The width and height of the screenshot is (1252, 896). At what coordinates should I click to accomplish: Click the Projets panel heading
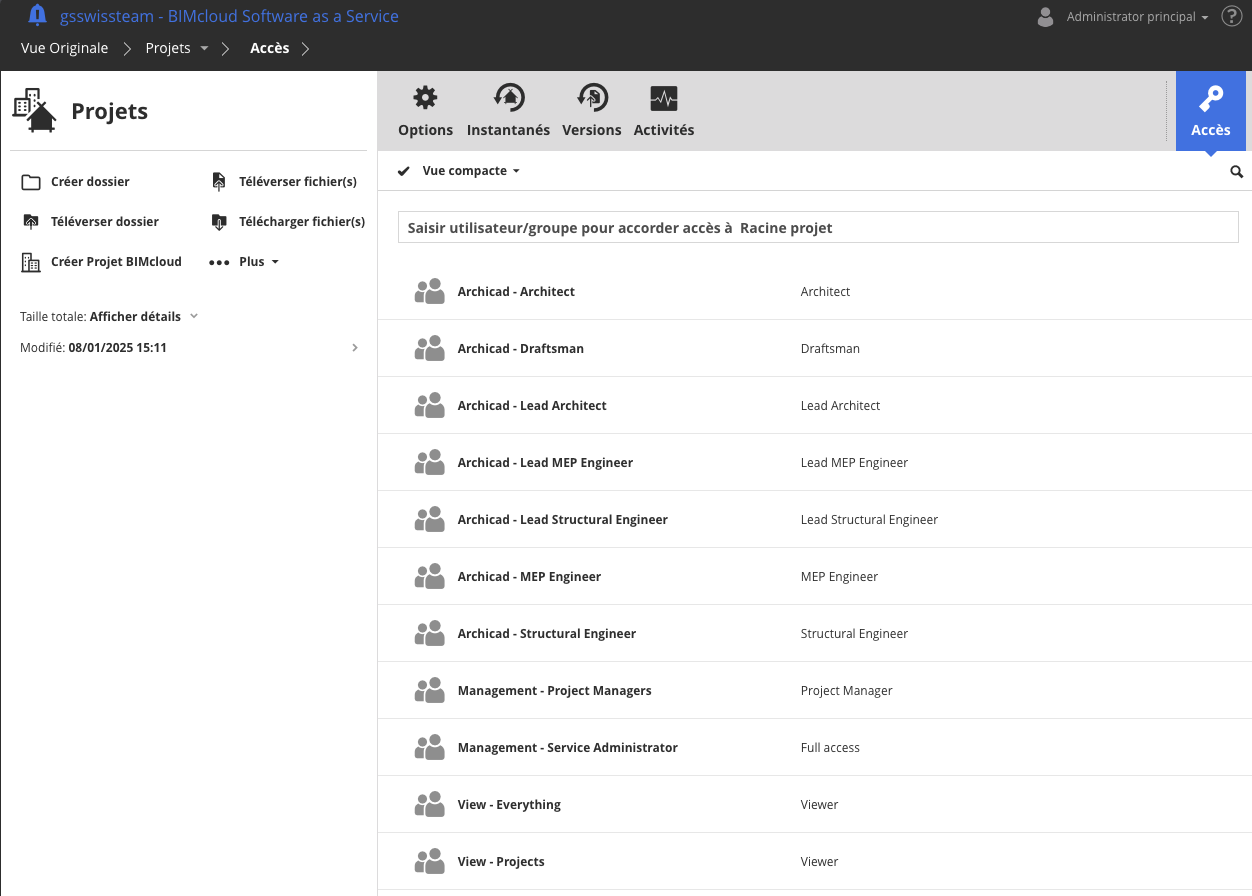pyautogui.click(x=110, y=111)
